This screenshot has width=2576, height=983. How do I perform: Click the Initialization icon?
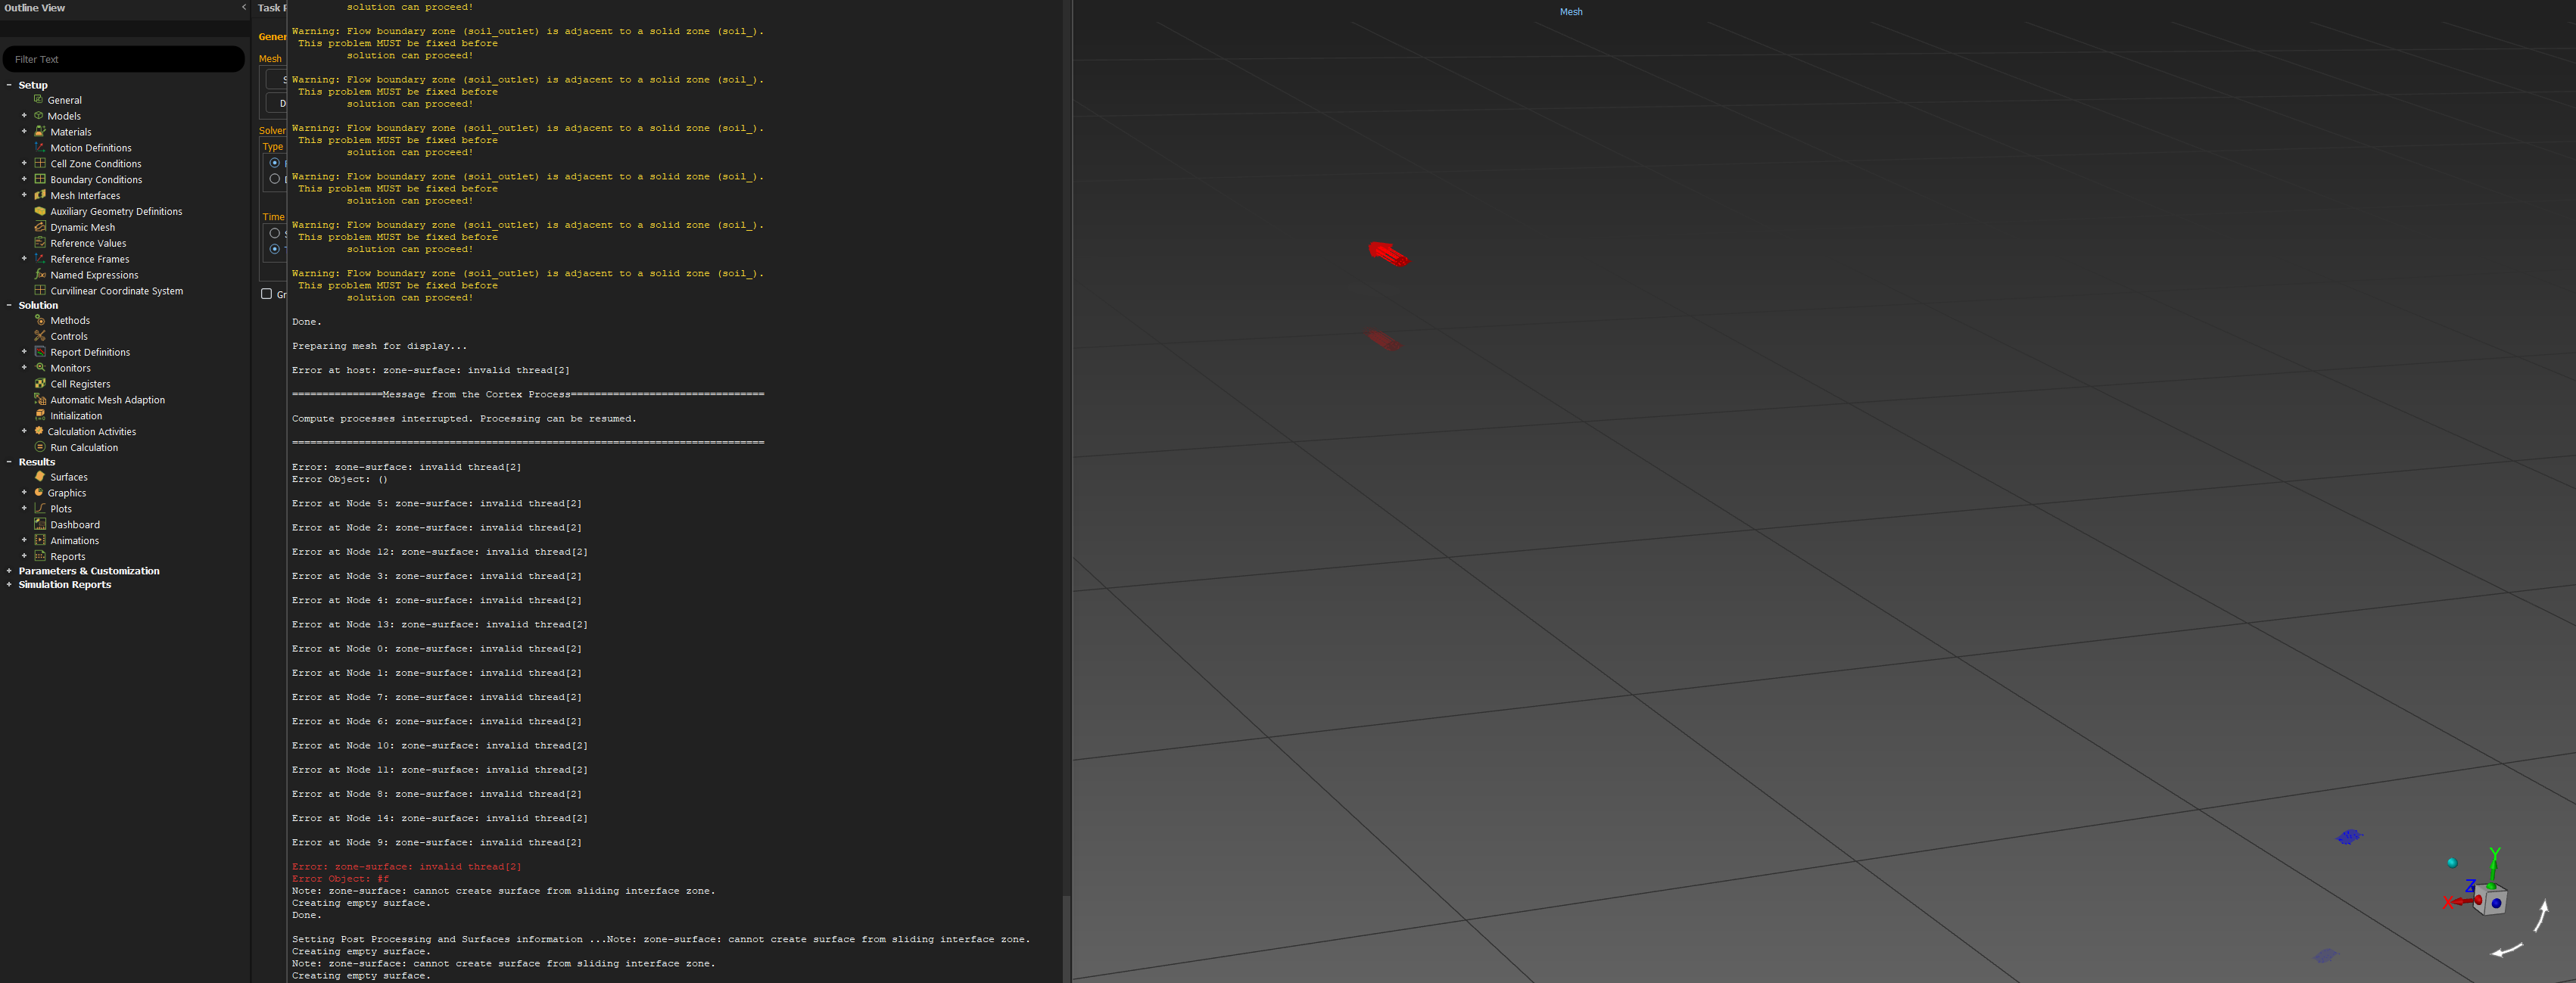click(40, 415)
